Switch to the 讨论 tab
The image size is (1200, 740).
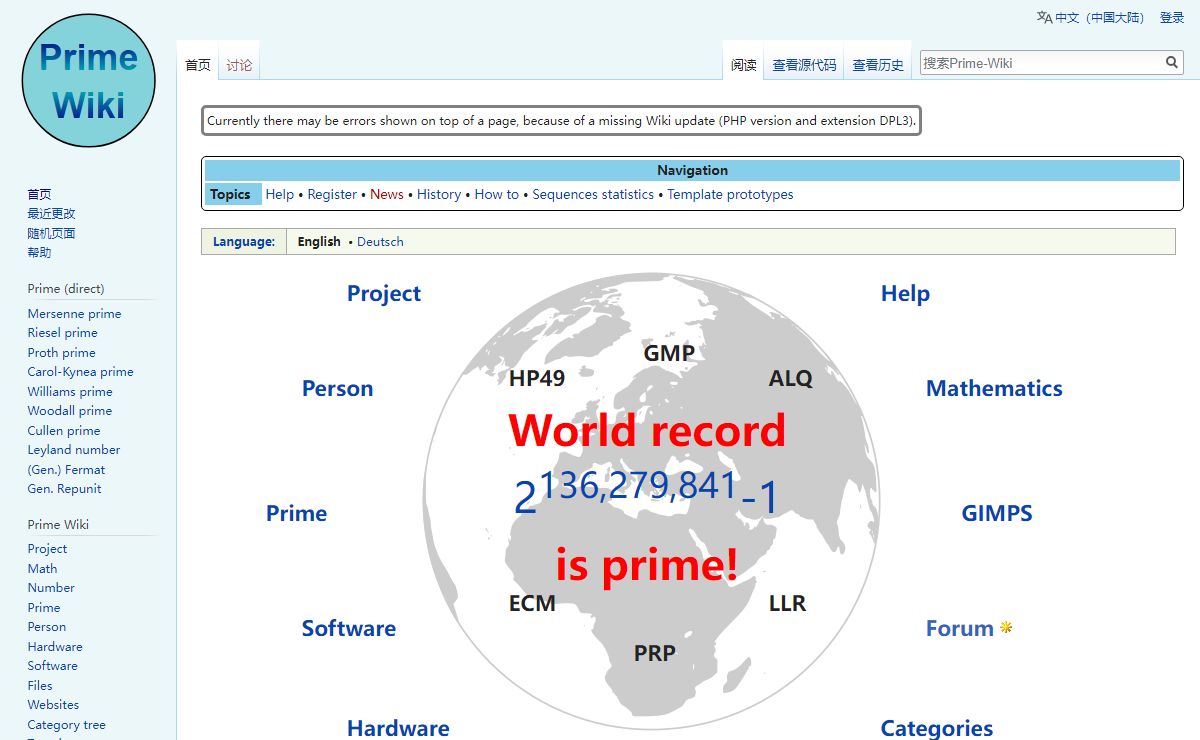239,65
